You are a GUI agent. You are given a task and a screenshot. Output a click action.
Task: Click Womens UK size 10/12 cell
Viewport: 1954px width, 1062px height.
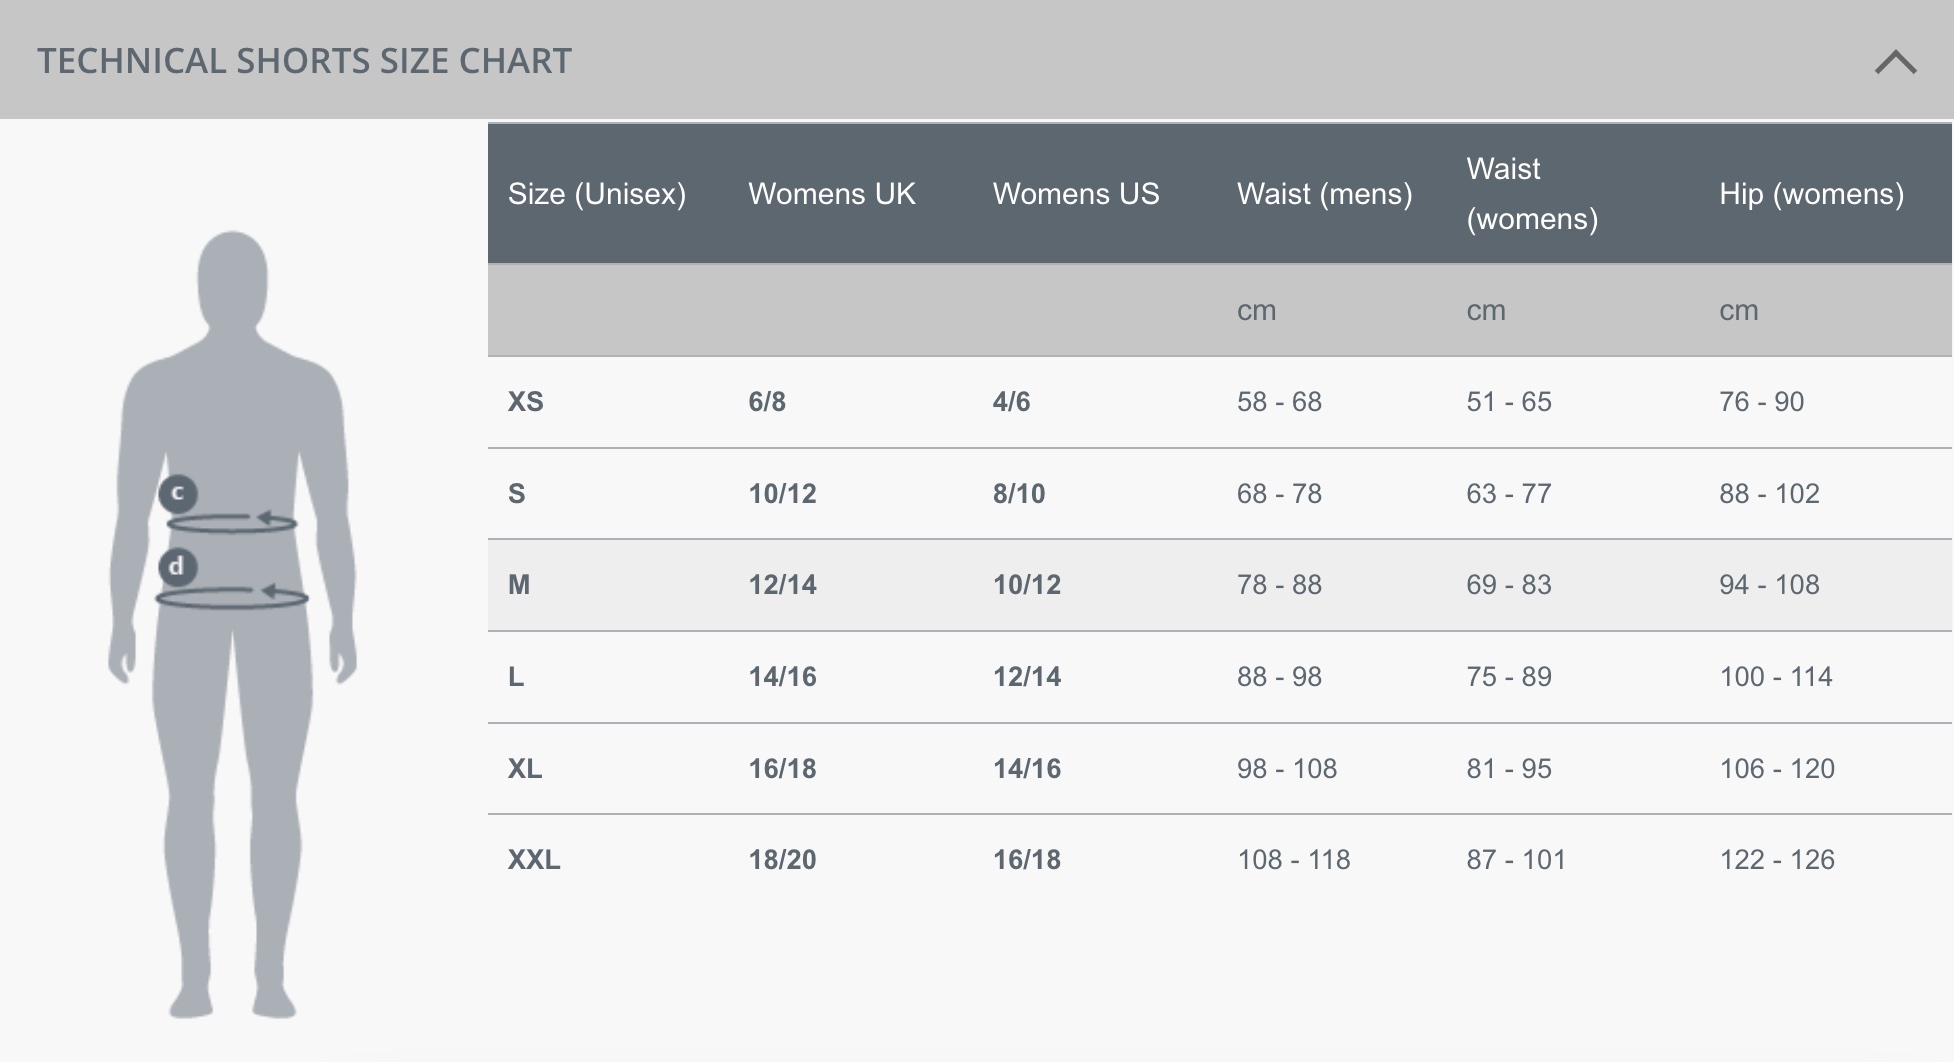[x=782, y=494]
